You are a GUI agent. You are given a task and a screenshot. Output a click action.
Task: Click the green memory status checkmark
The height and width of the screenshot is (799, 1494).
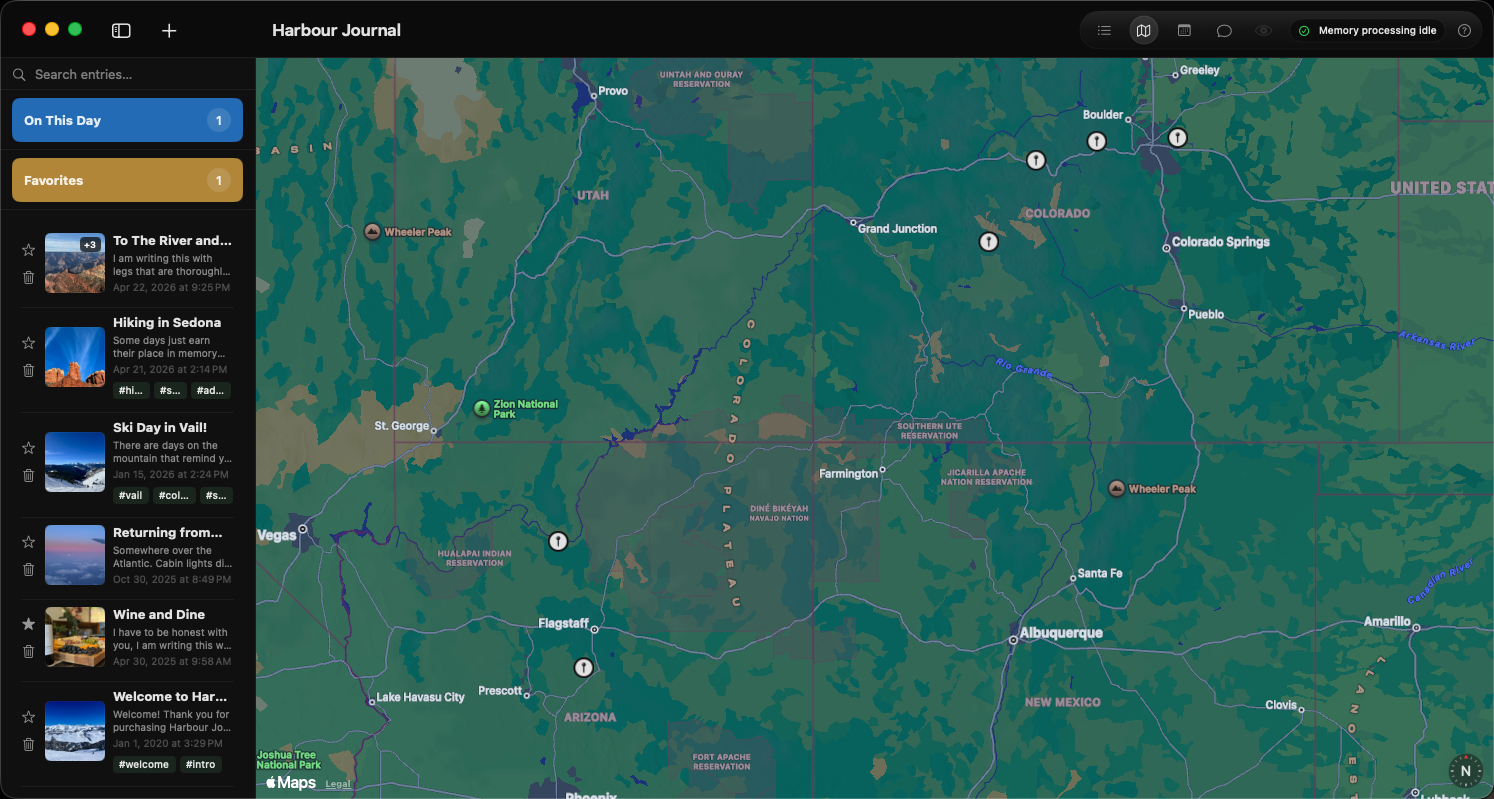pyautogui.click(x=1304, y=31)
